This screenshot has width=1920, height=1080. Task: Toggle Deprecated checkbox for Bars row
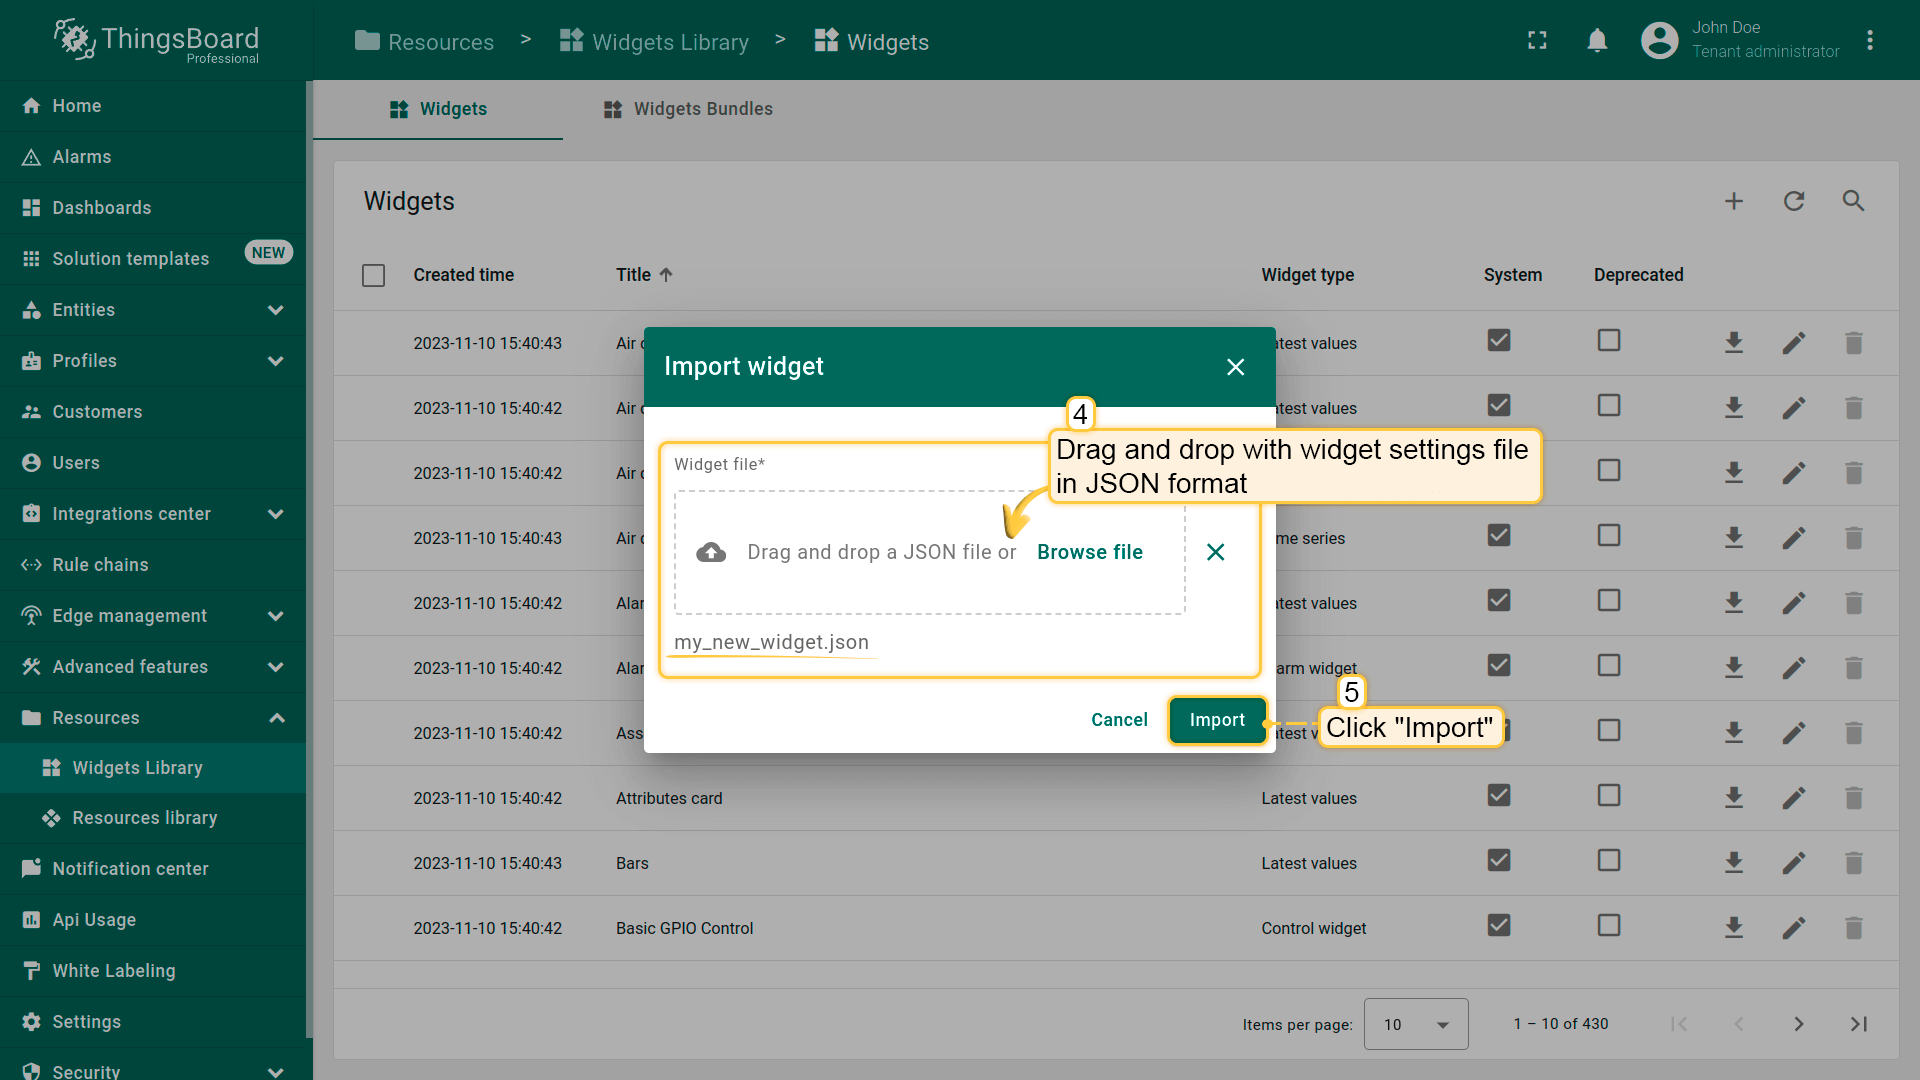[1609, 860]
